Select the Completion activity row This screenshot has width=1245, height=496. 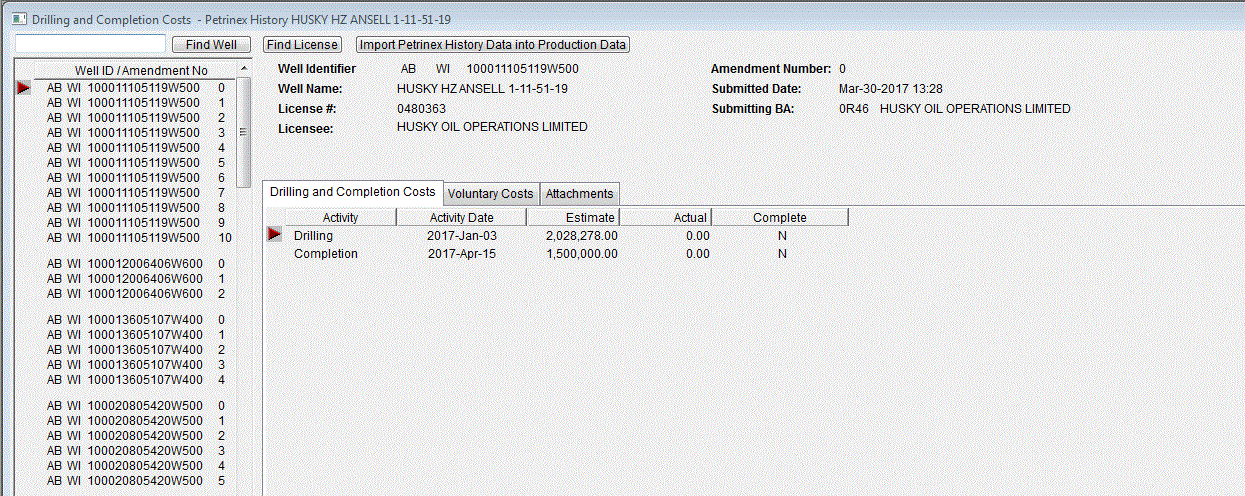tap(326, 254)
